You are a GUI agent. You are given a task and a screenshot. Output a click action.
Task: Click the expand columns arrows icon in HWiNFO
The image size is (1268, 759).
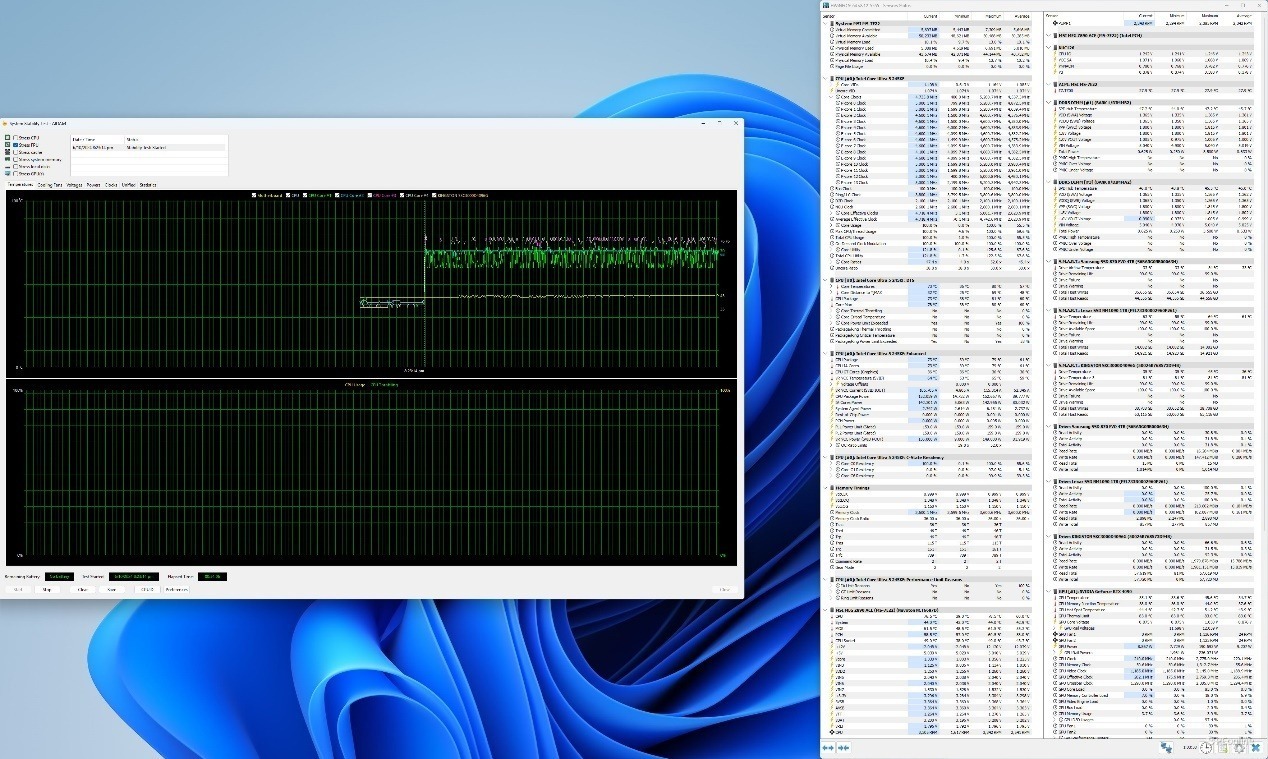pos(828,747)
